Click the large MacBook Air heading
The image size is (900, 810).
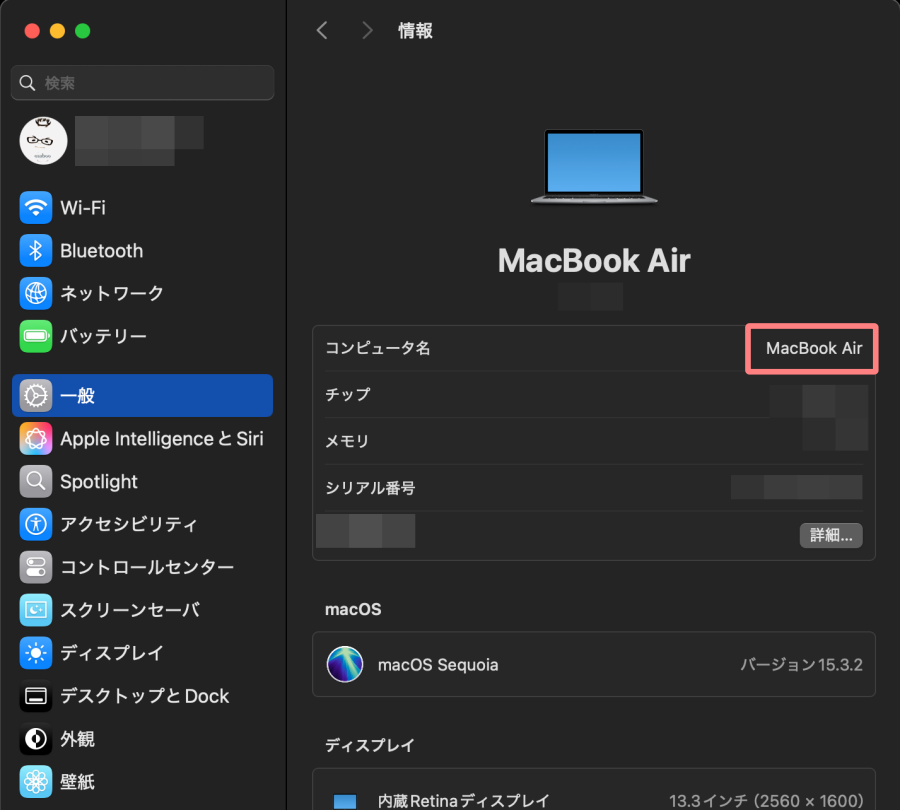(594, 261)
